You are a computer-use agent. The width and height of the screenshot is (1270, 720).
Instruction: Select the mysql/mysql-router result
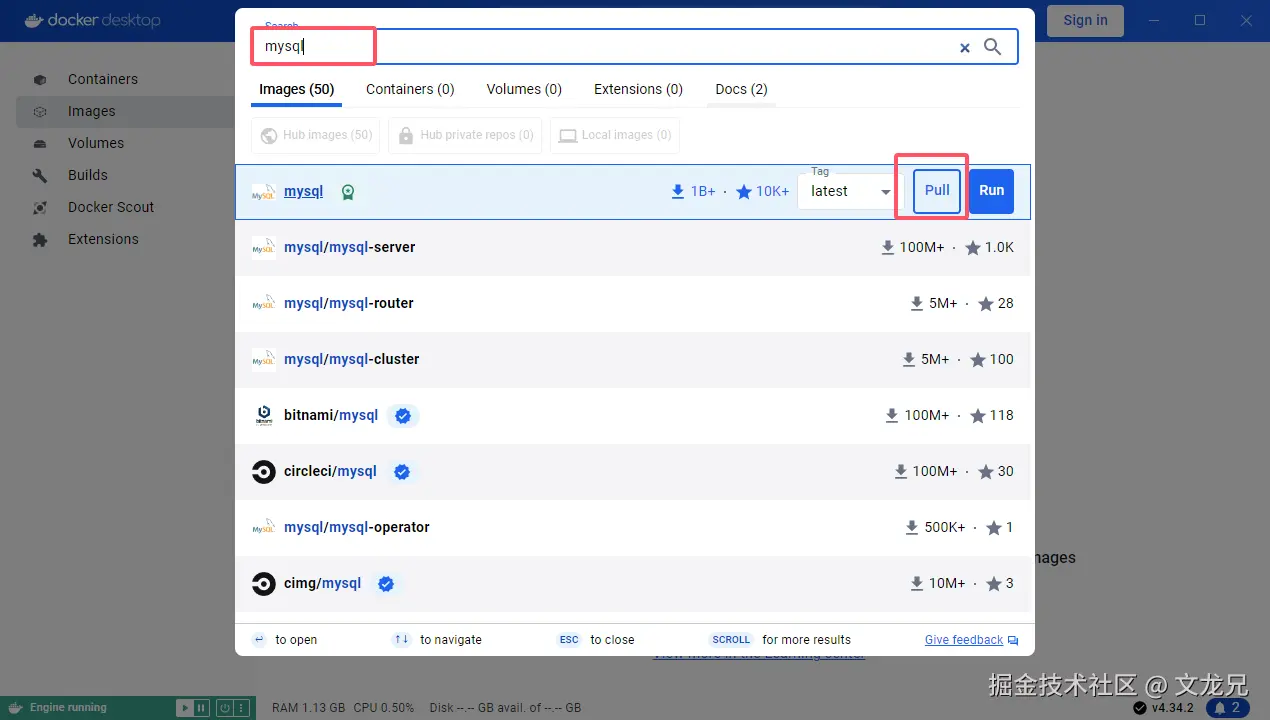point(633,303)
